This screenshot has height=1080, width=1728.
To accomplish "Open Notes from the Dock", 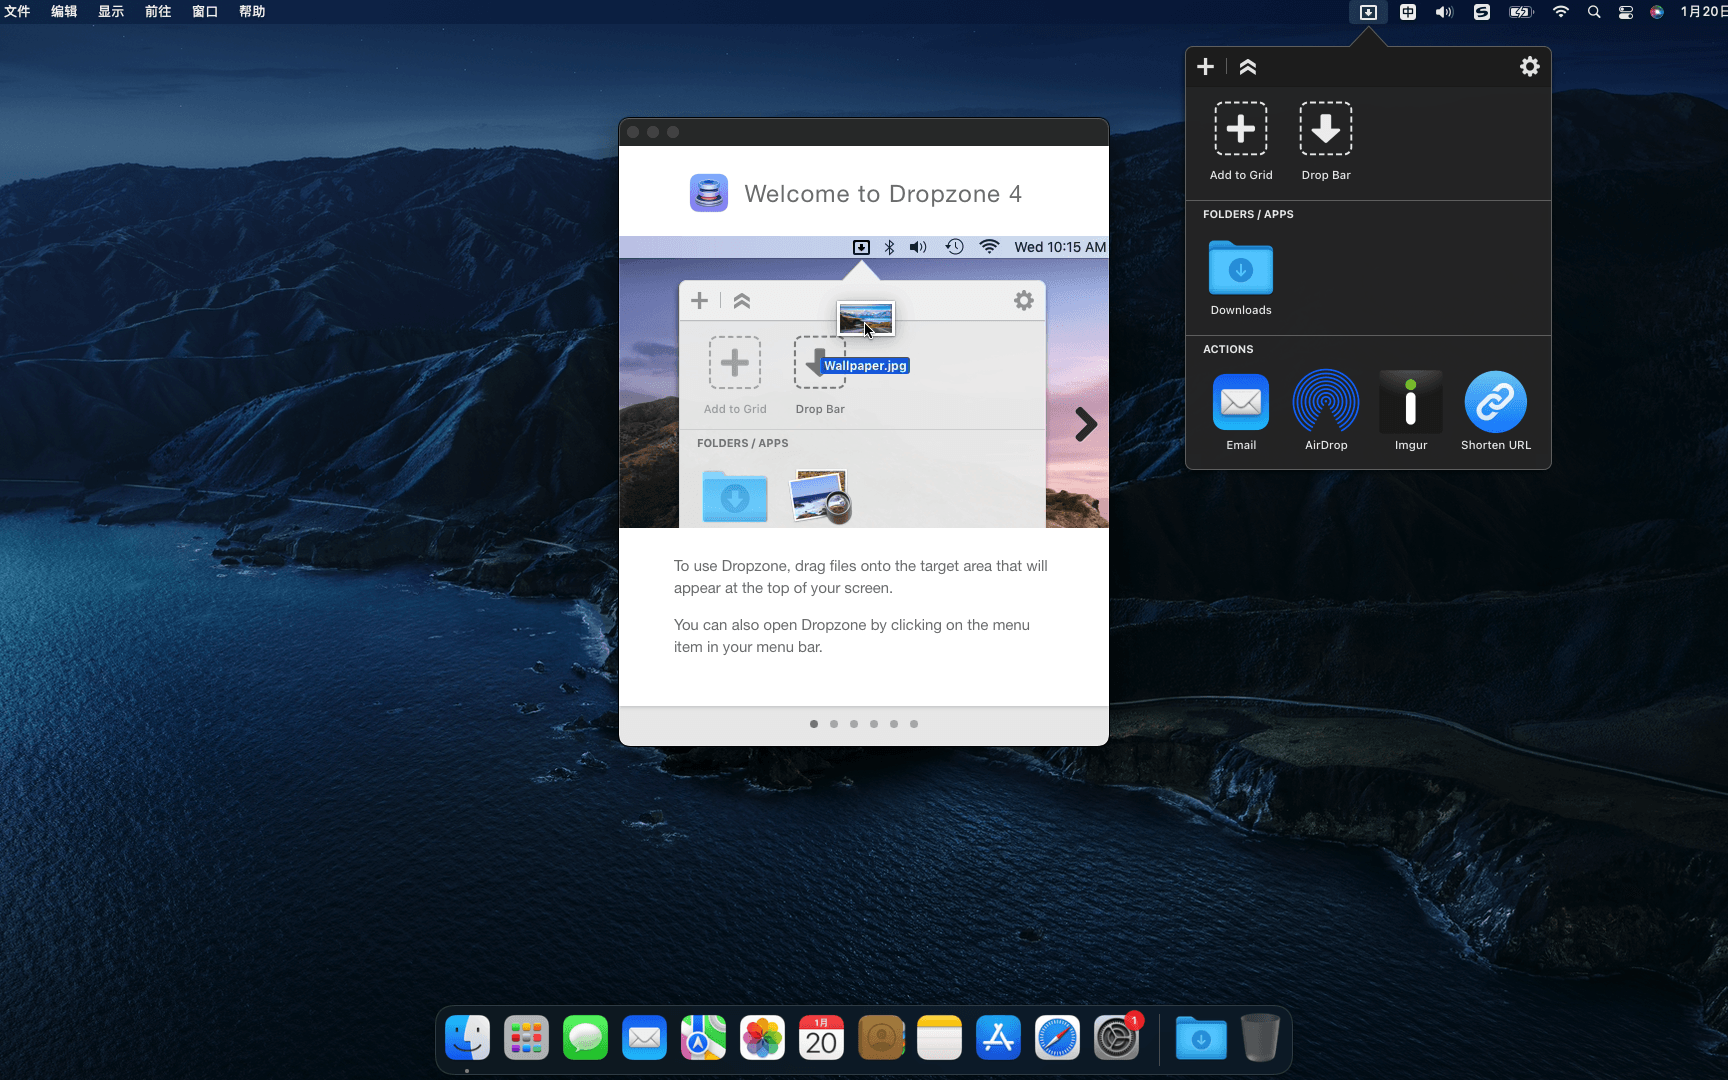I will pyautogui.click(x=939, y=1038).
